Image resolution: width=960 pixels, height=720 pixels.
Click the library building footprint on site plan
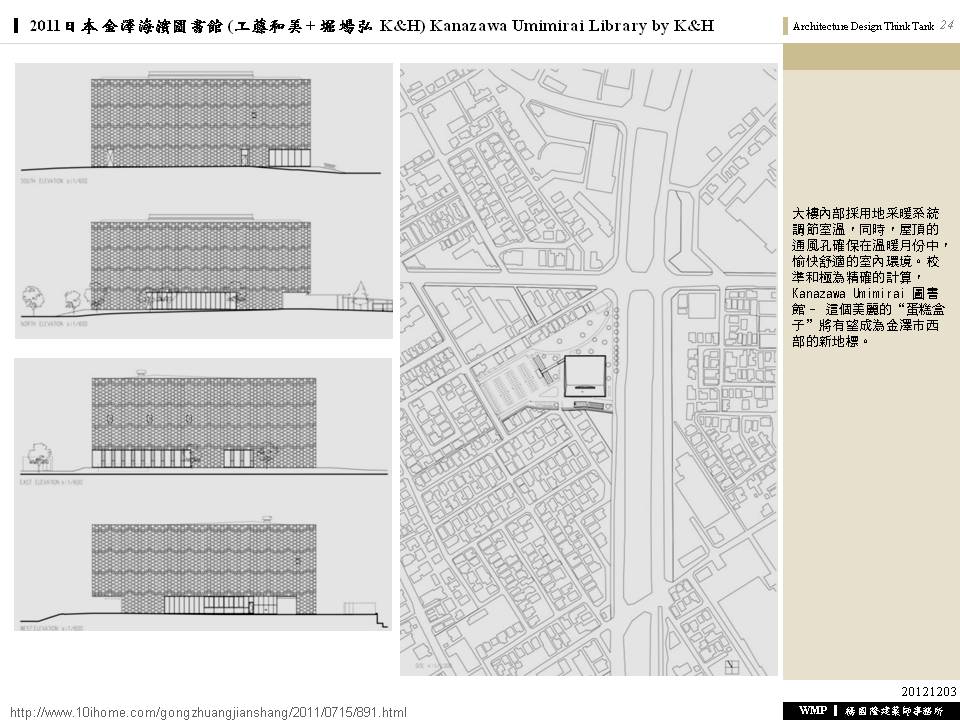583,375
